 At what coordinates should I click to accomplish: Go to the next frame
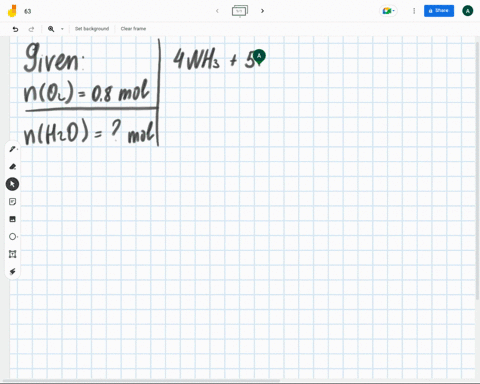pyautogui.click(x=262, y=11)
